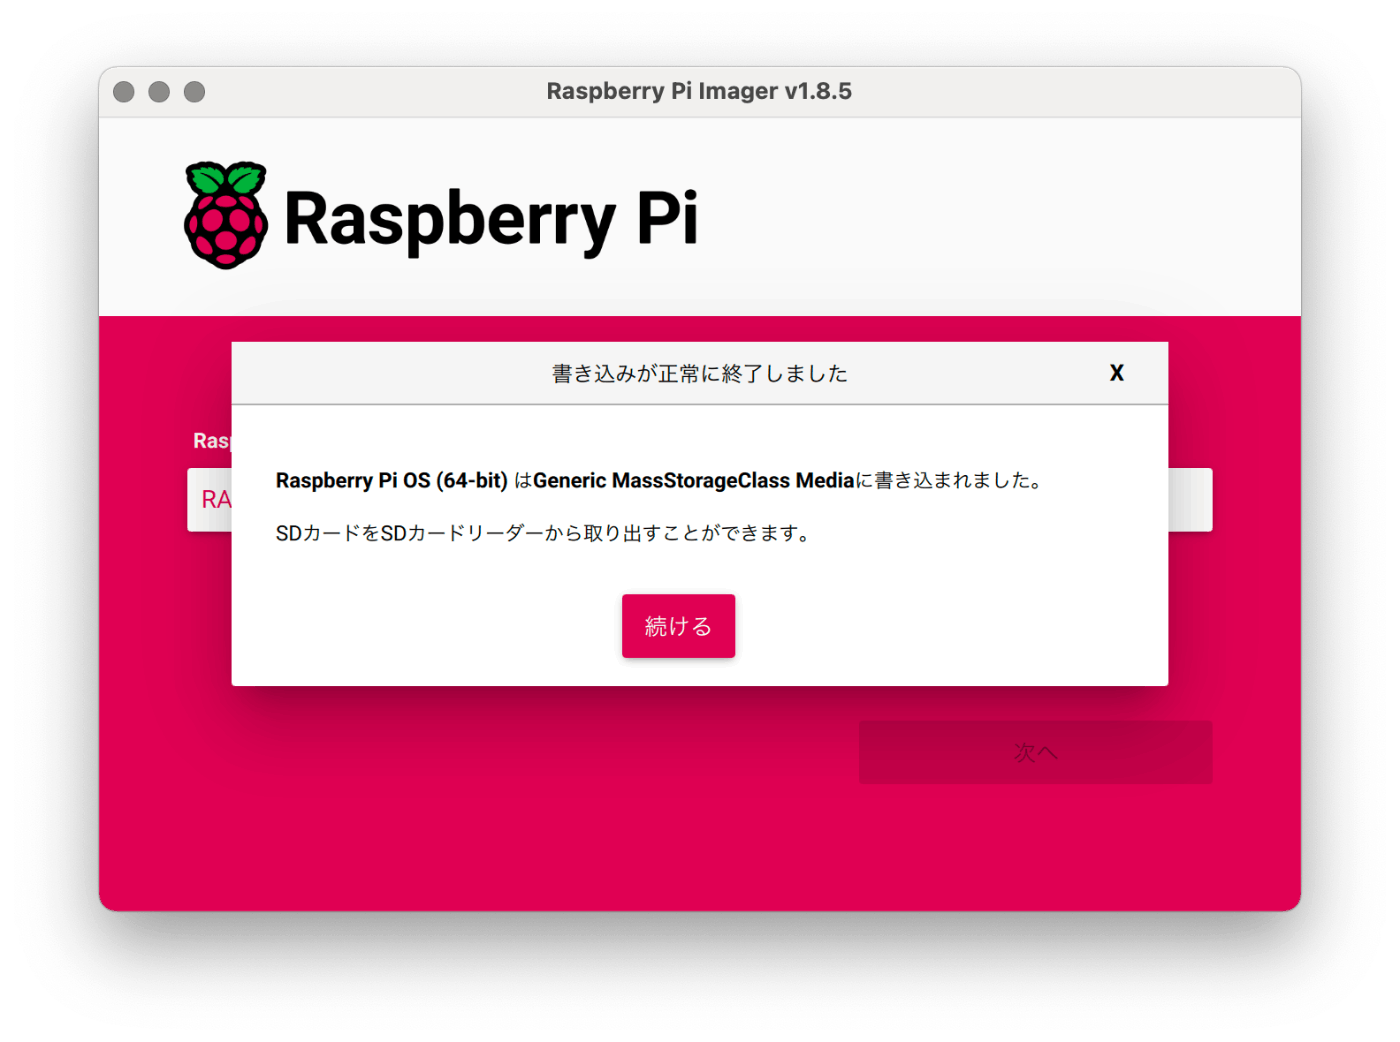Click the 書き込みが正常に終了しました dialog title
This screenshot has height=1042, width=1400.
[700, 374]
